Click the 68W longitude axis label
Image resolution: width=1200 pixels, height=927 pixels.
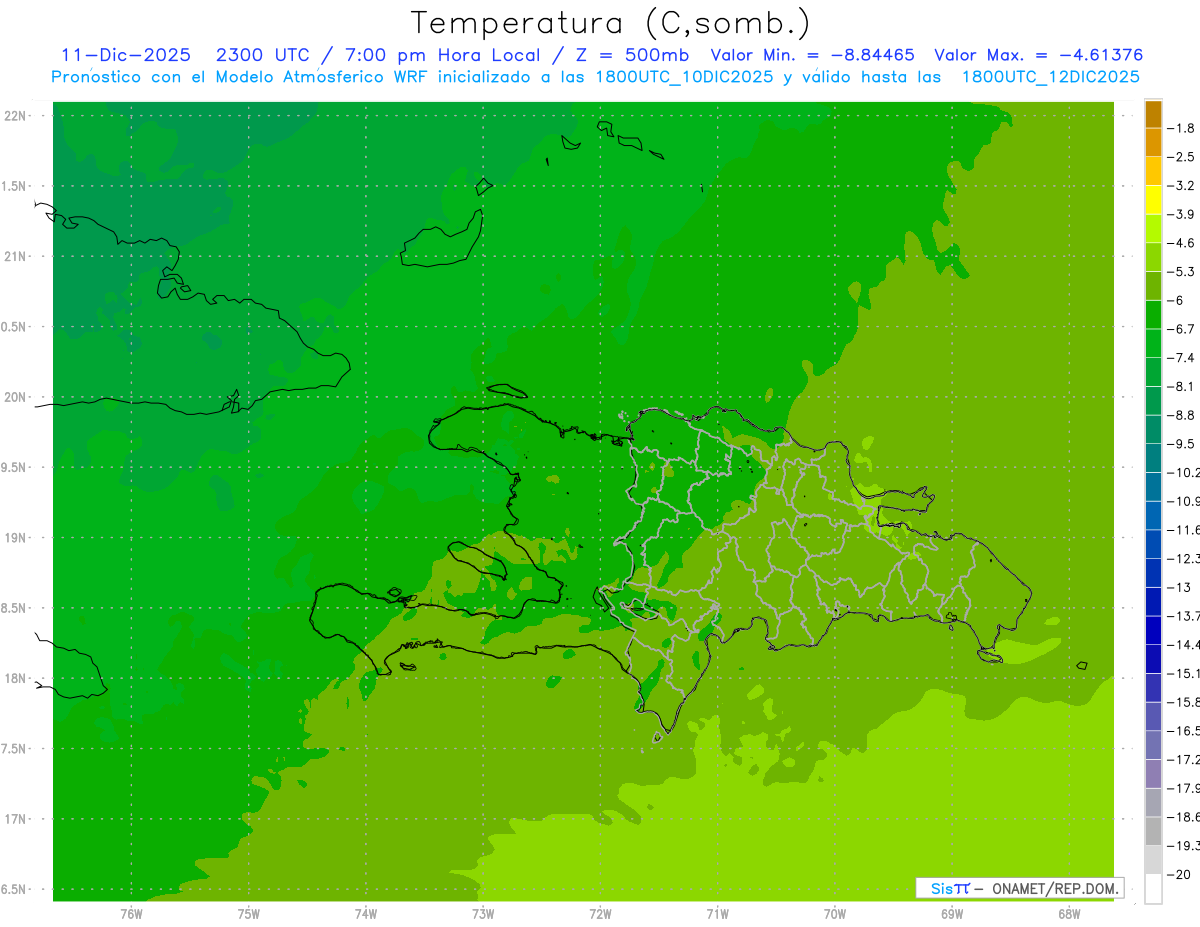click(1069, 914)
